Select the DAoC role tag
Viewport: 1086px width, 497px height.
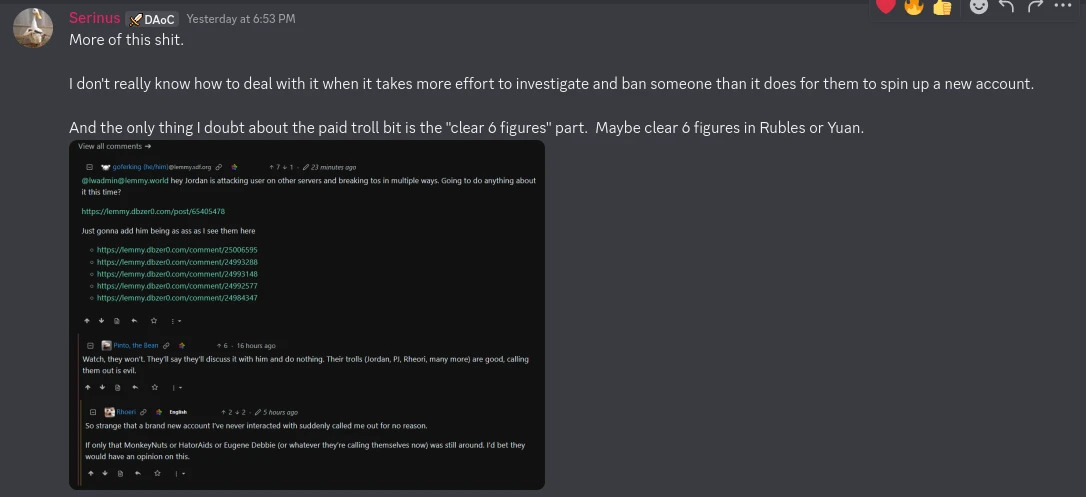click(x=152, y=19)
